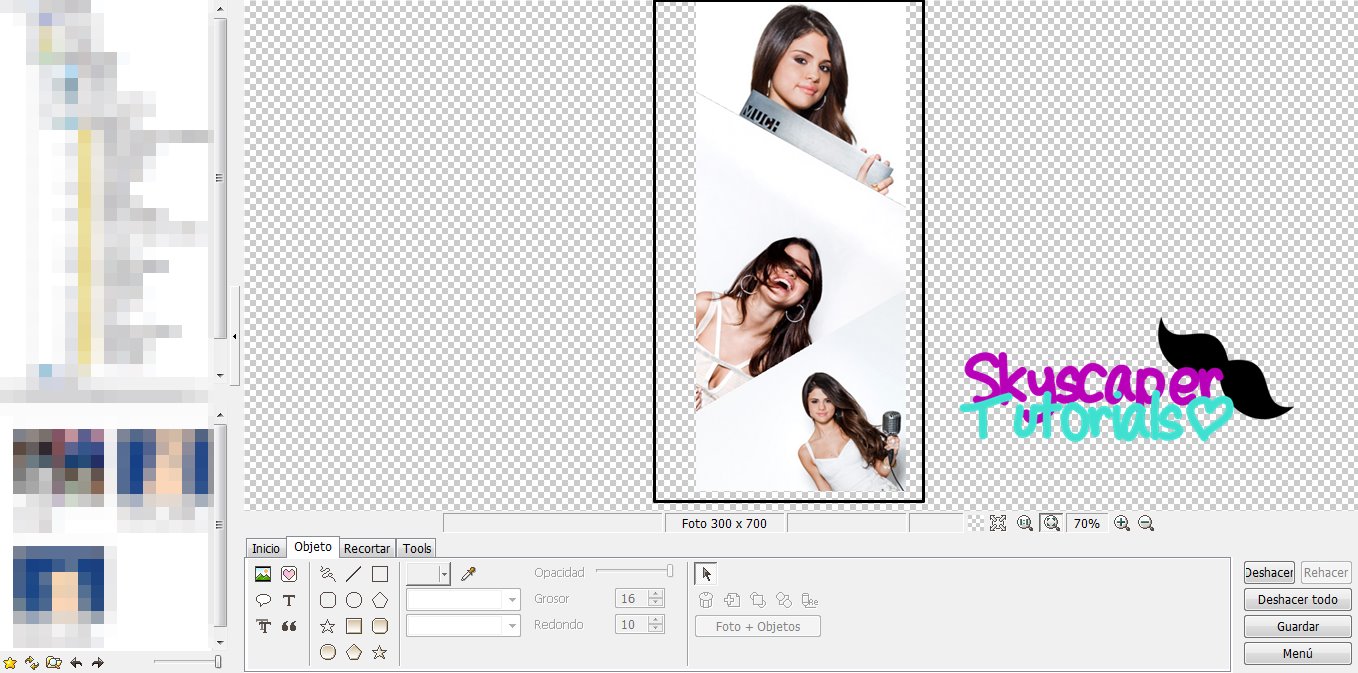Pick the outlined pentagon shape tool
This screenshot has width=1358, height=673.
tap(379, 600)
